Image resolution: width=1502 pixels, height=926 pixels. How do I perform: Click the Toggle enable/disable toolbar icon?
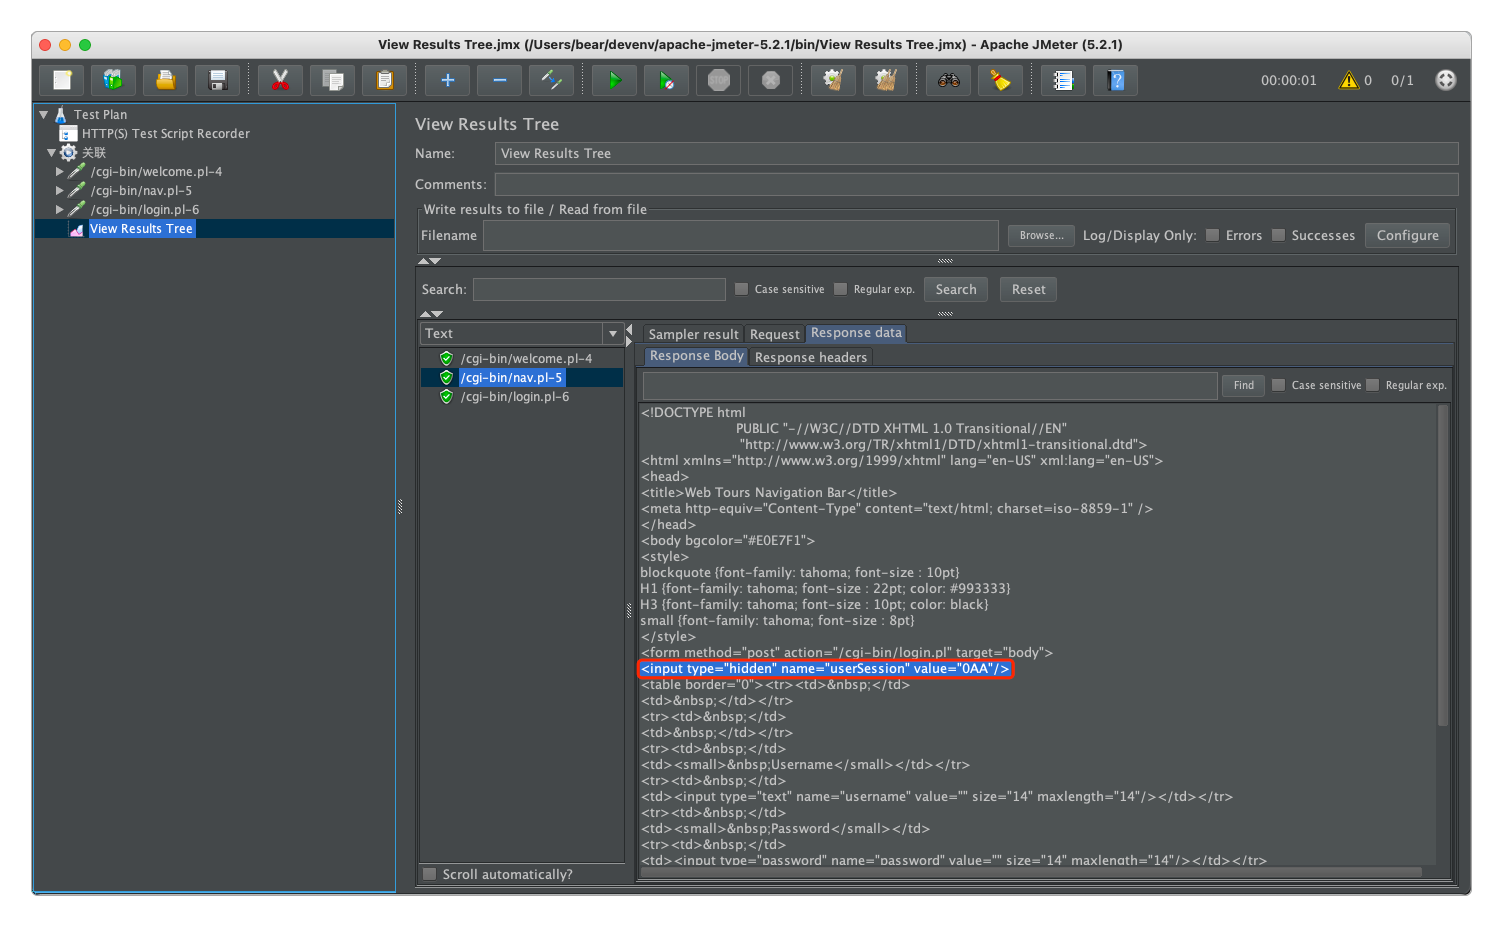pos(551,80)
